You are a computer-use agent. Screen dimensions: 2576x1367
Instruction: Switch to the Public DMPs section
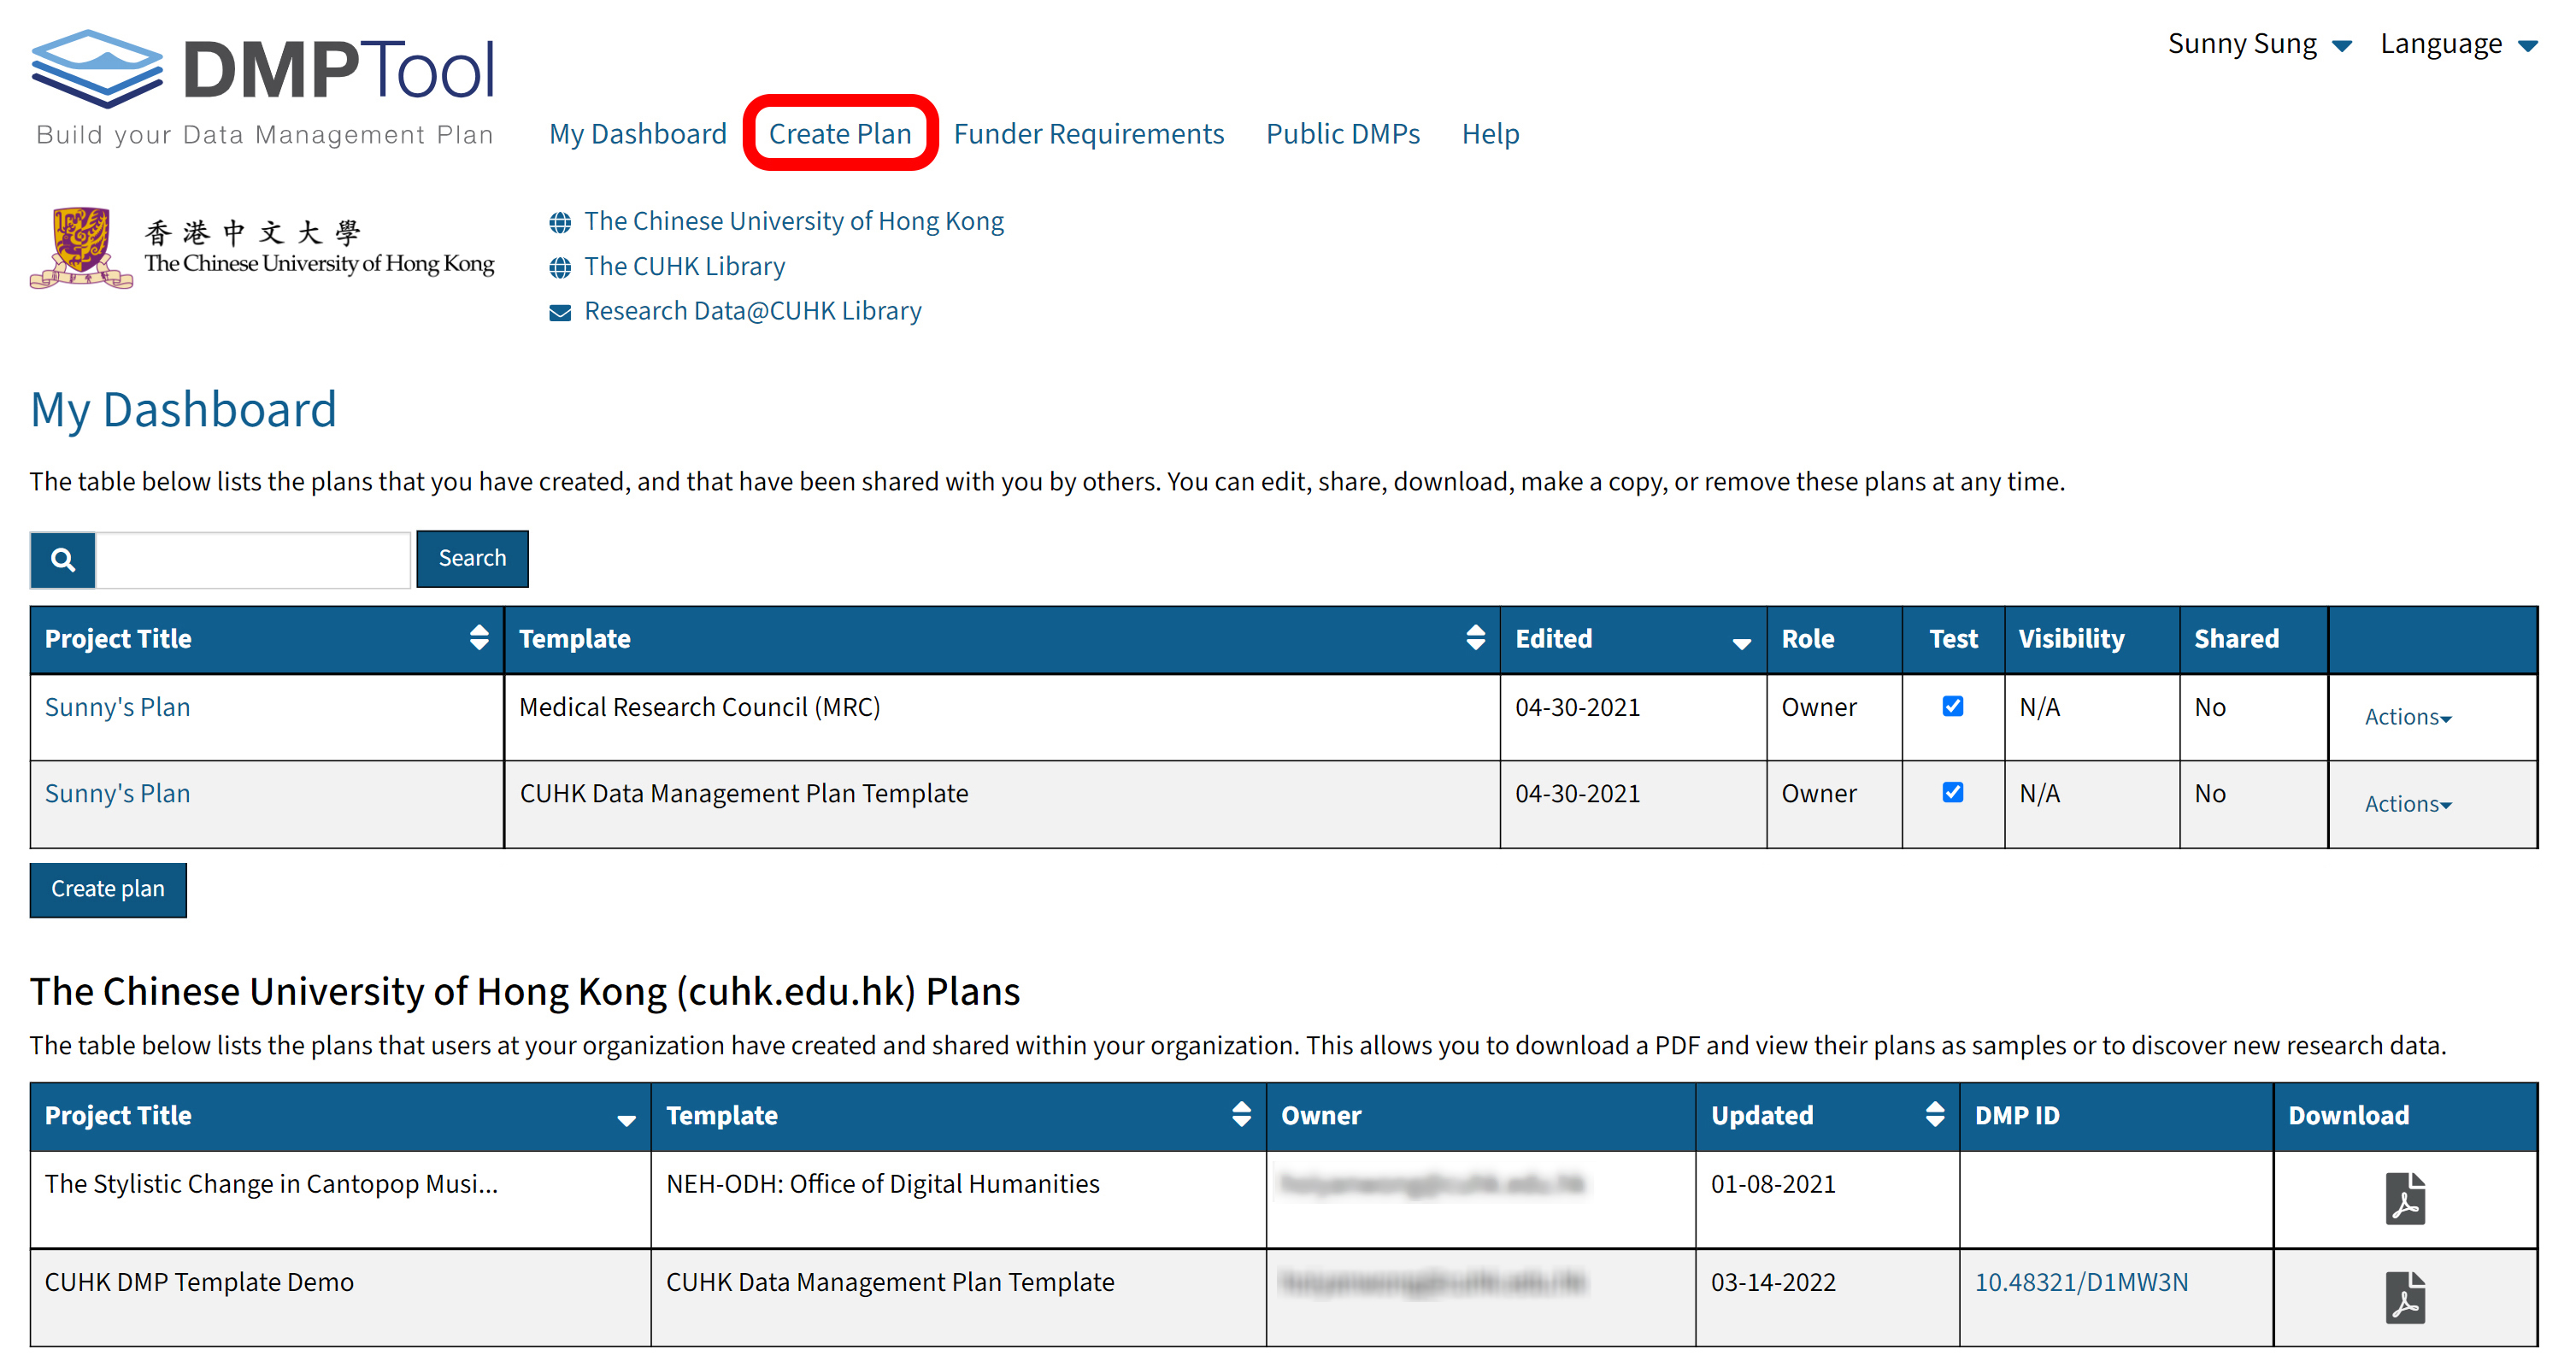point(1343,133)
